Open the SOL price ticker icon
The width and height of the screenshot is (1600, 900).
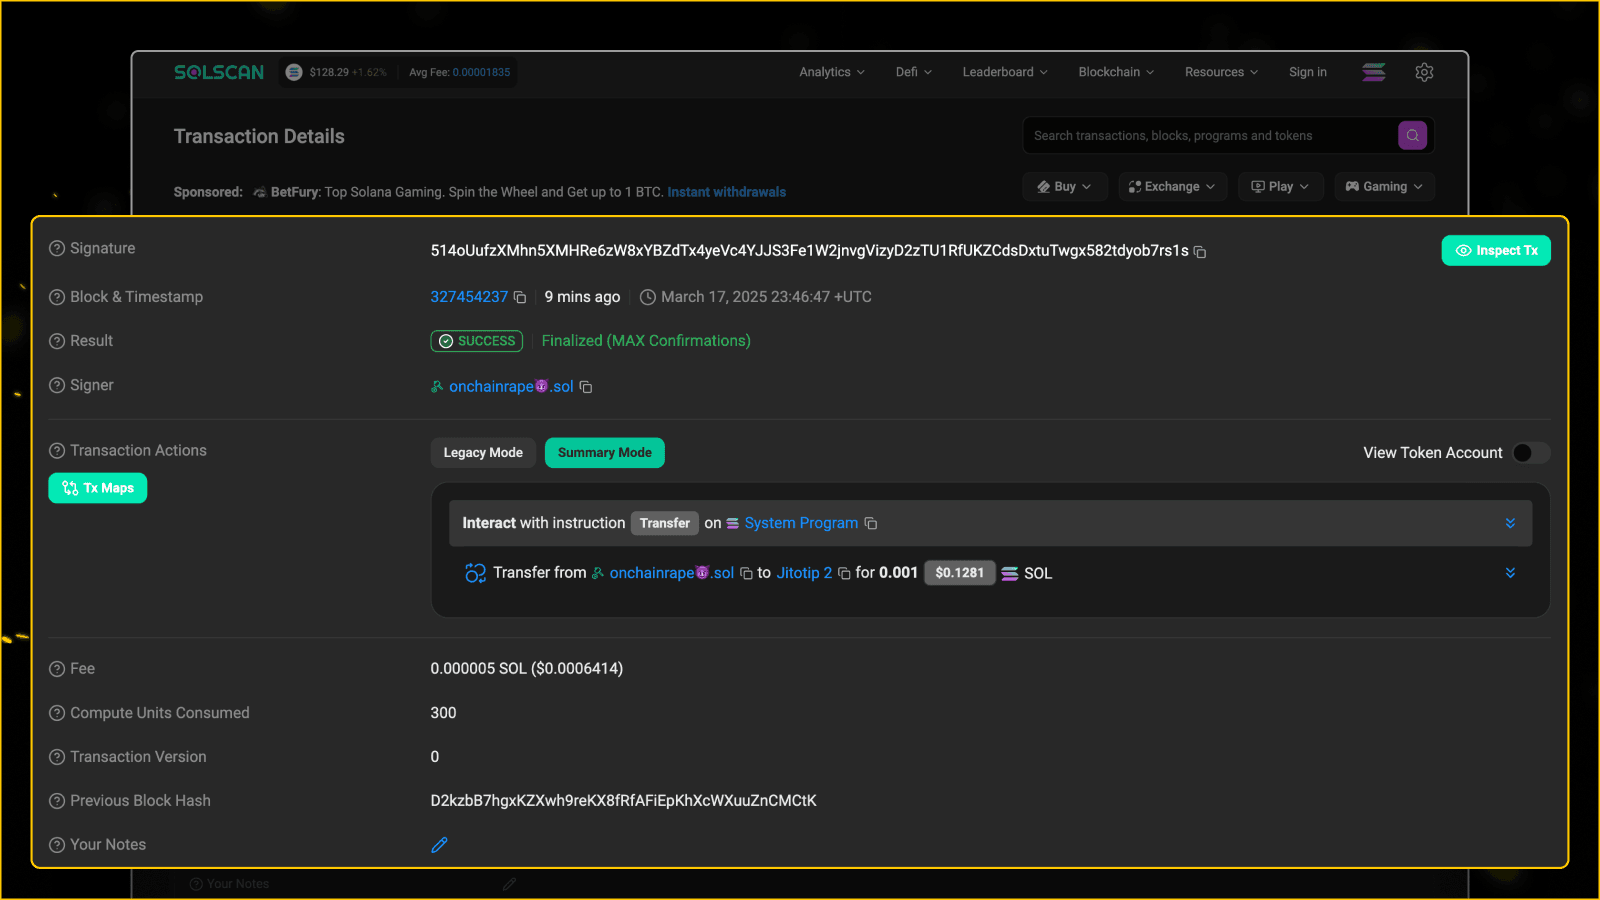pyautogui.click(x=294, y=72)
